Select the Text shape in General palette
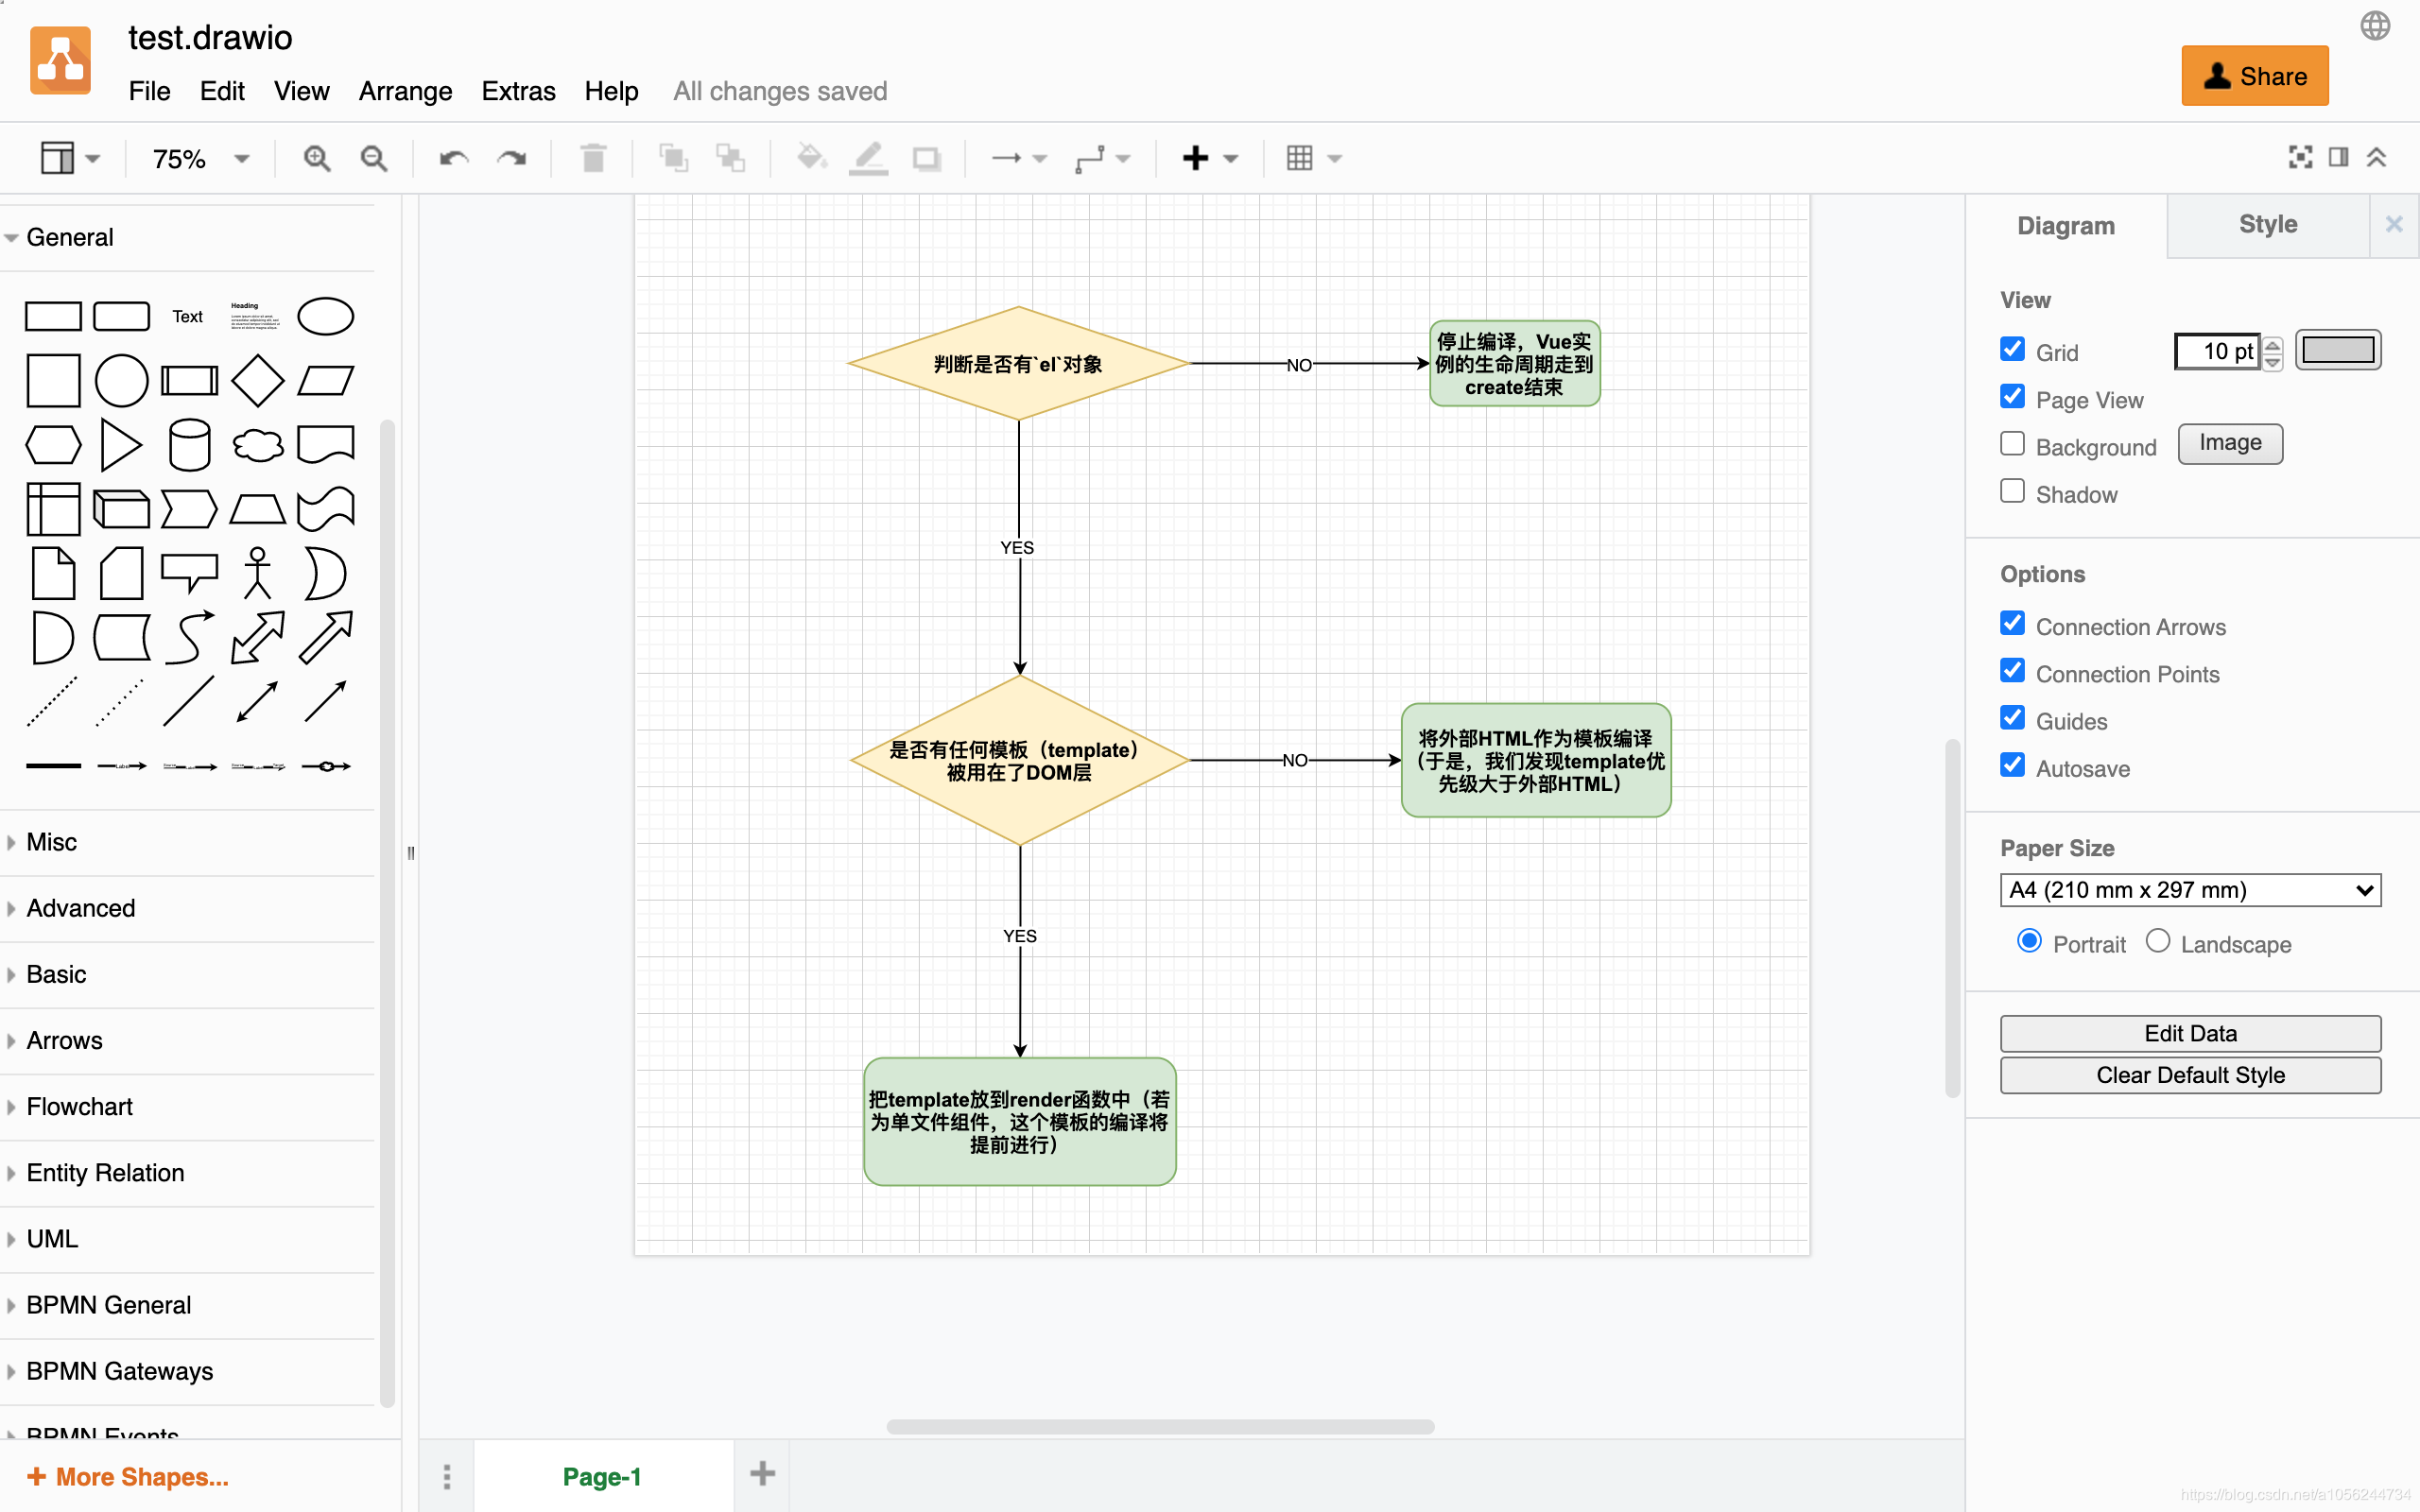The width and height of the screenshot is (2420, 1512). pos(188,317)
